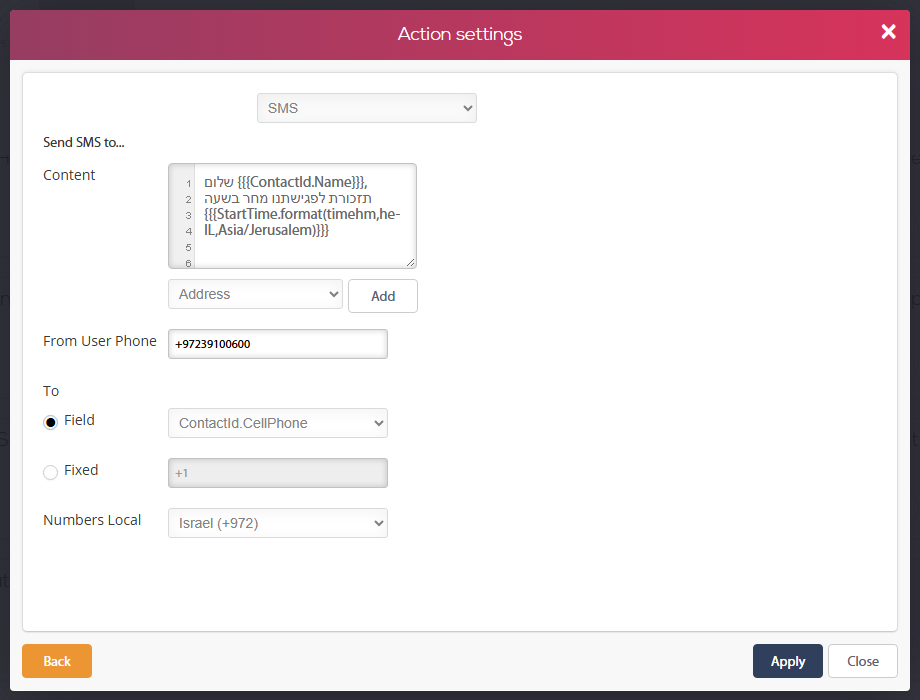Click the Fixed number input field
The height and width of the screenshot is (700, 920).
pyautogui.click(x=278, y=473)
